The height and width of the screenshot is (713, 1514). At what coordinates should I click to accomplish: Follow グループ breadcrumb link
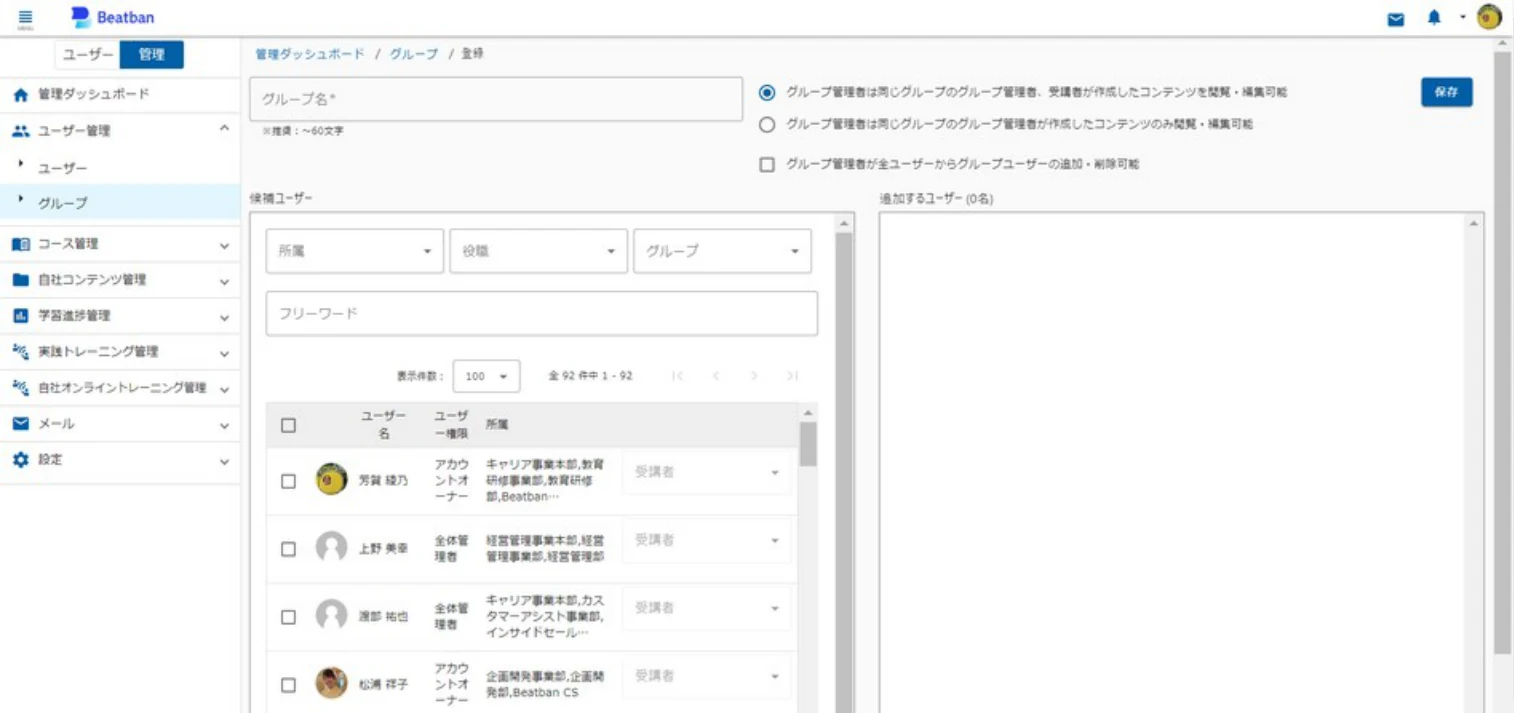(x=414, y=54)
